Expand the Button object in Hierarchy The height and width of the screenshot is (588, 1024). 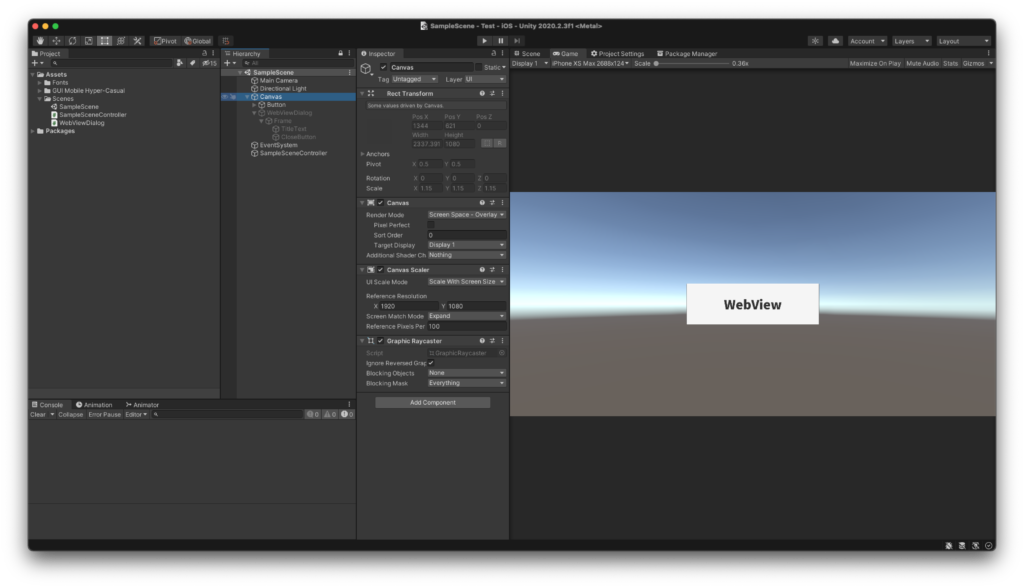(255, 105)
